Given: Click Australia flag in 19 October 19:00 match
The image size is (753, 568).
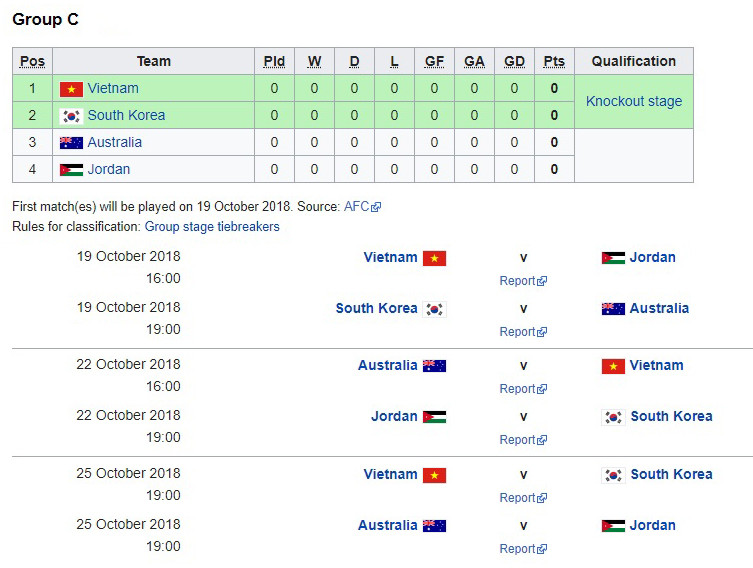Looking at the screenshot, I should click(613, 309).
